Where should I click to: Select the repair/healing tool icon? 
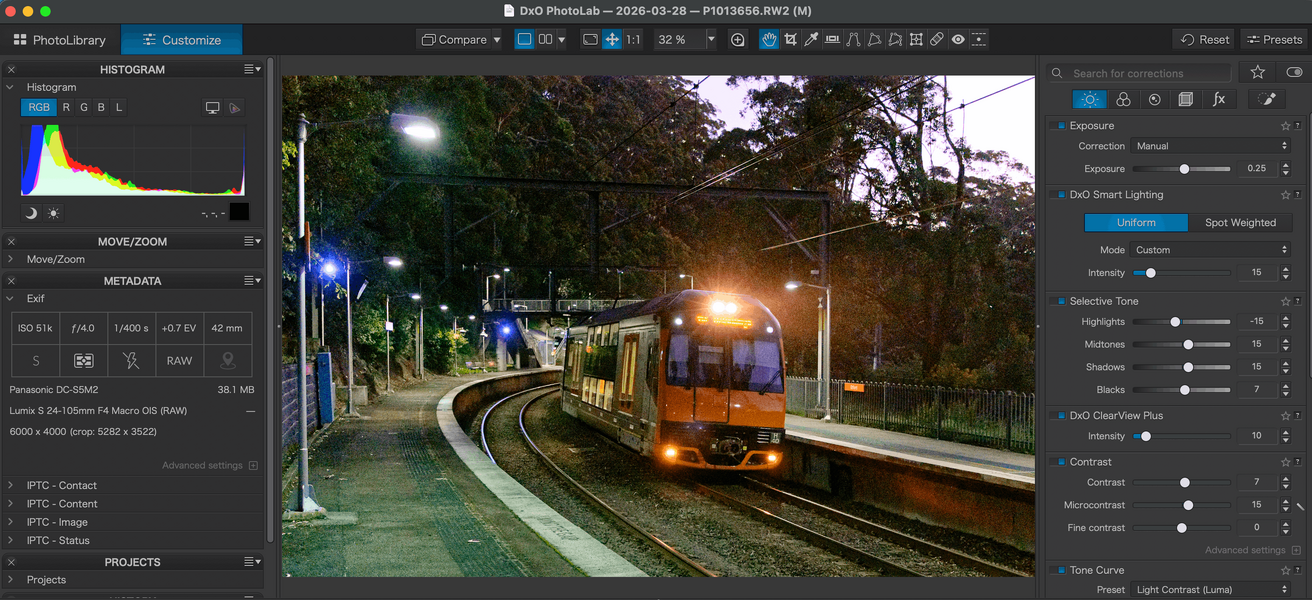tap(936, 39)
